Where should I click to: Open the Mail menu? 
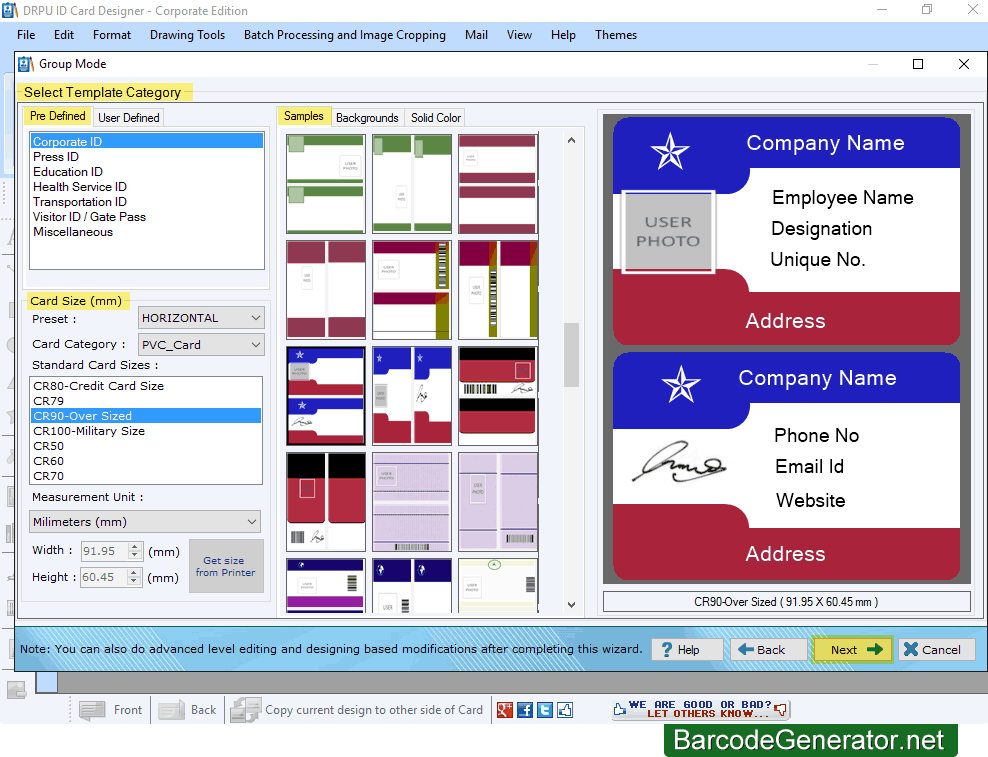[x=476, y=35]
